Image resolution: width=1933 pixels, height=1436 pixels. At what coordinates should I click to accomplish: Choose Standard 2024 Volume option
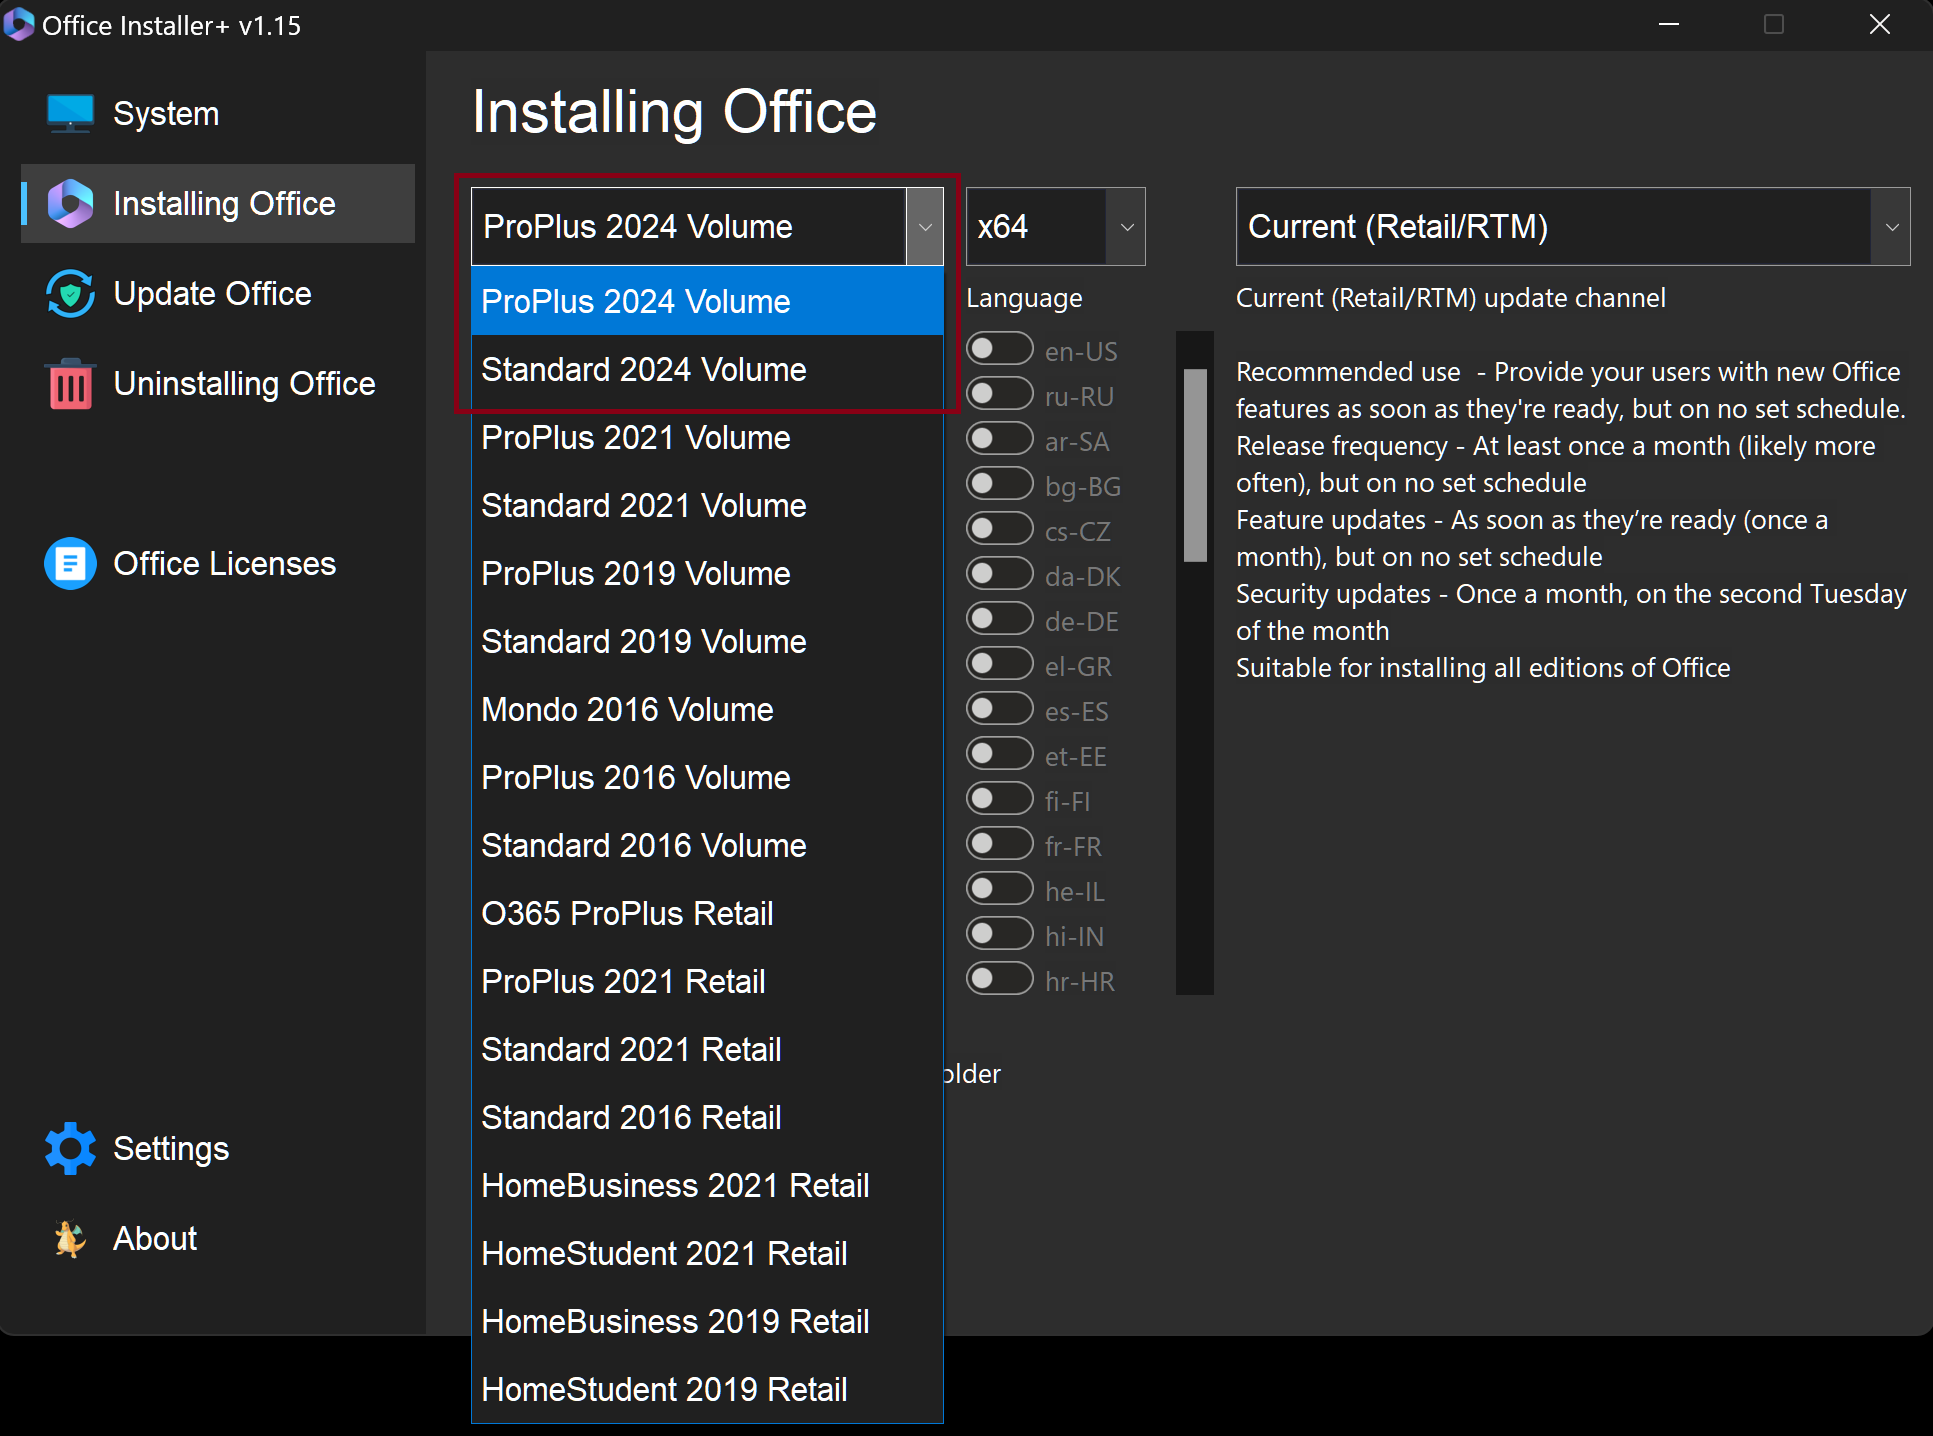(x=707, y=370)
